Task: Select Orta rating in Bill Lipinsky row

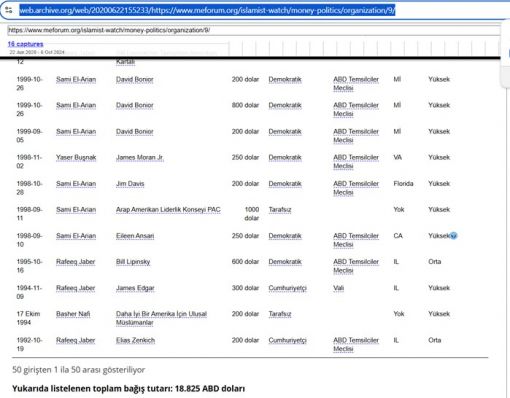Action: coord(435,262)
